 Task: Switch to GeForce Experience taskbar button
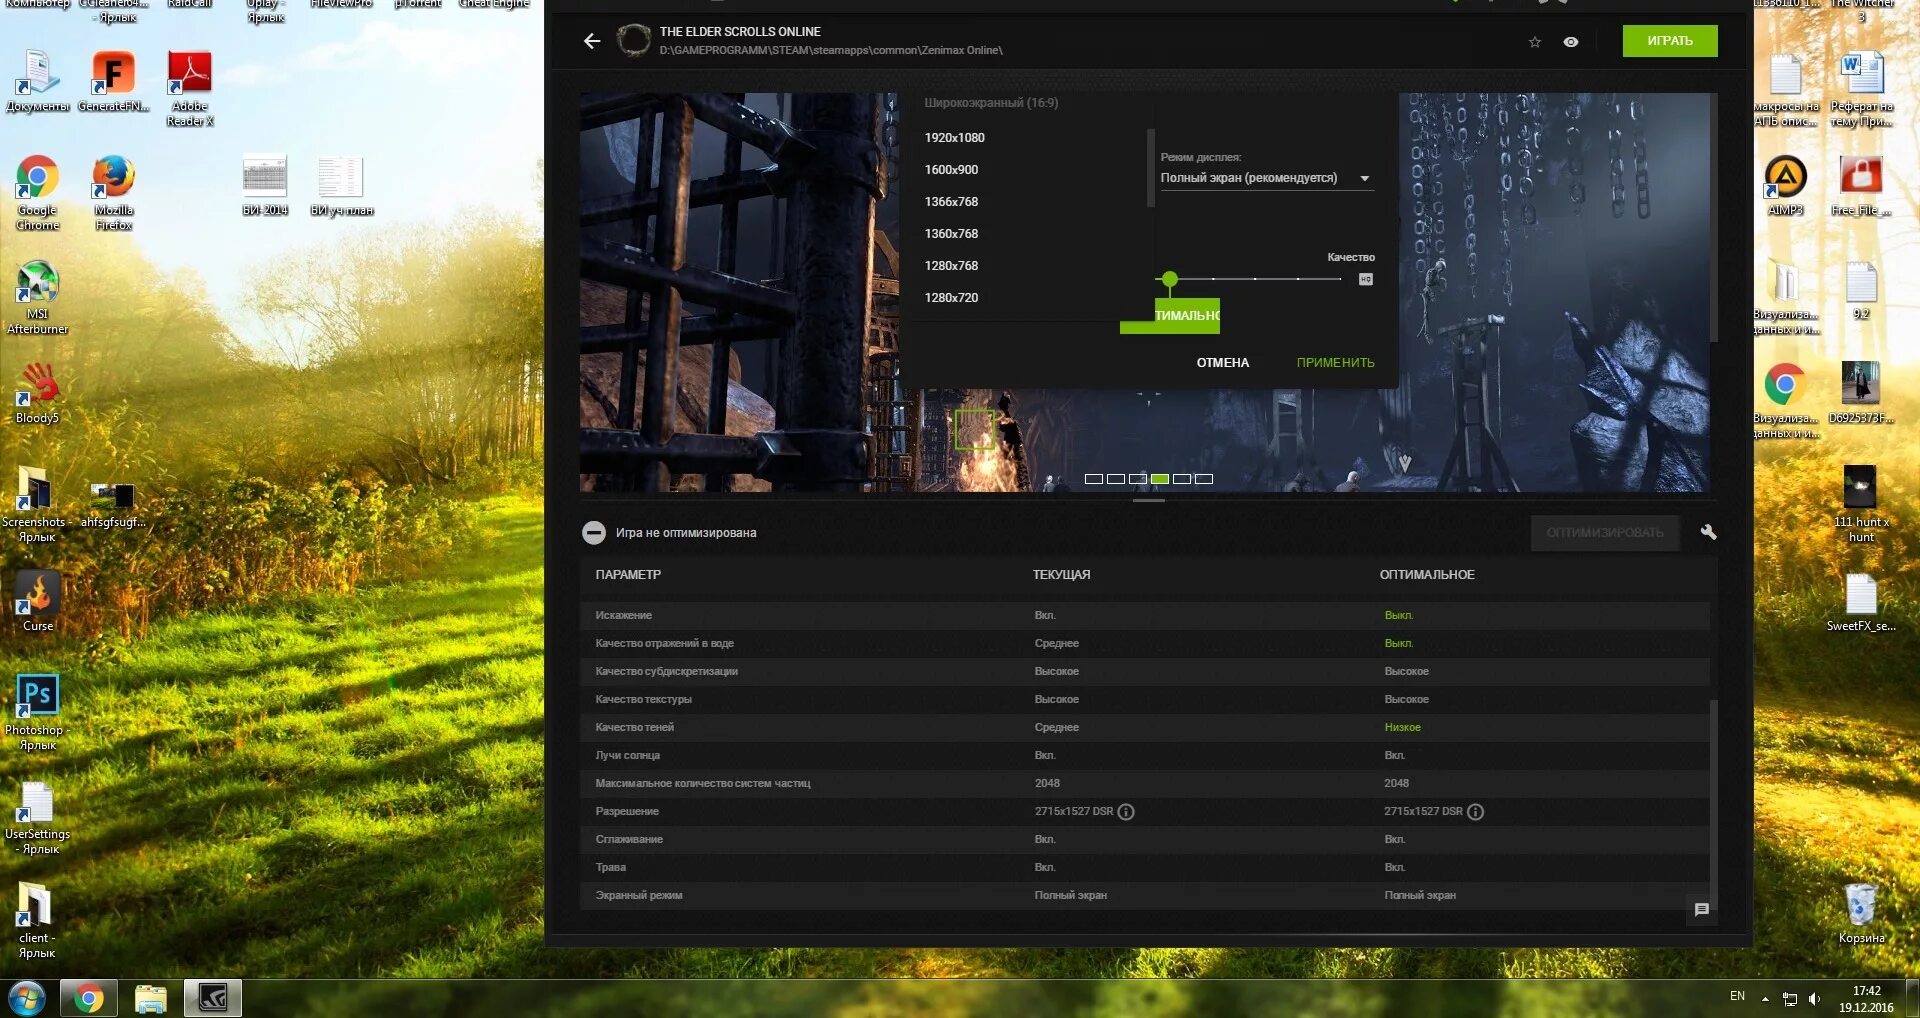click(x=212, y=998)
